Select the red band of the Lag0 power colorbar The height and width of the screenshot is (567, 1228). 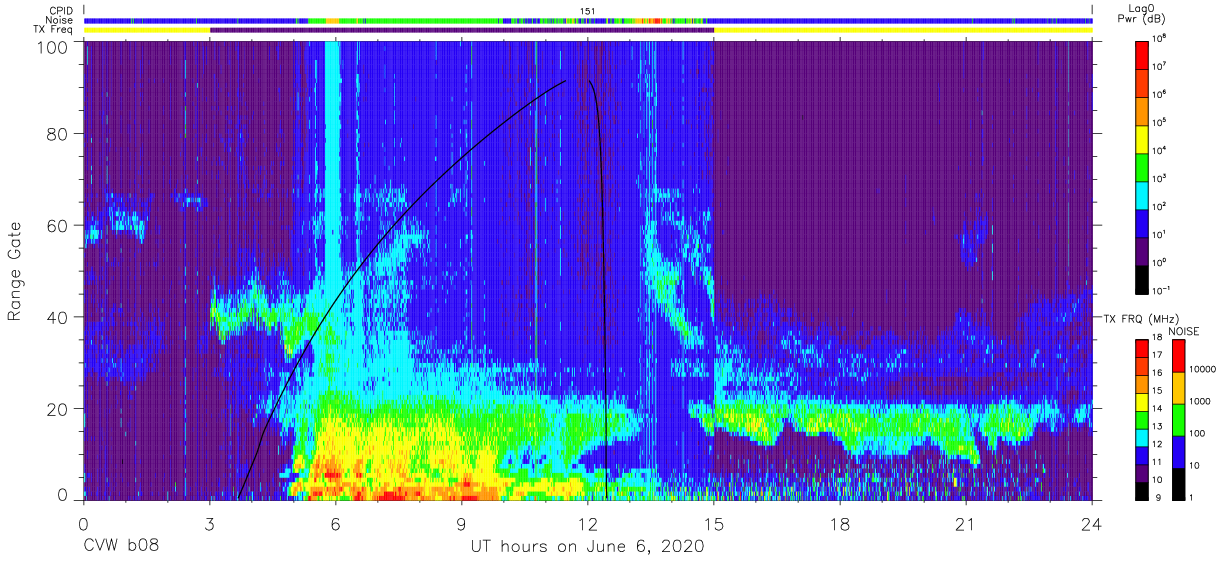(x=1141, y=53)
